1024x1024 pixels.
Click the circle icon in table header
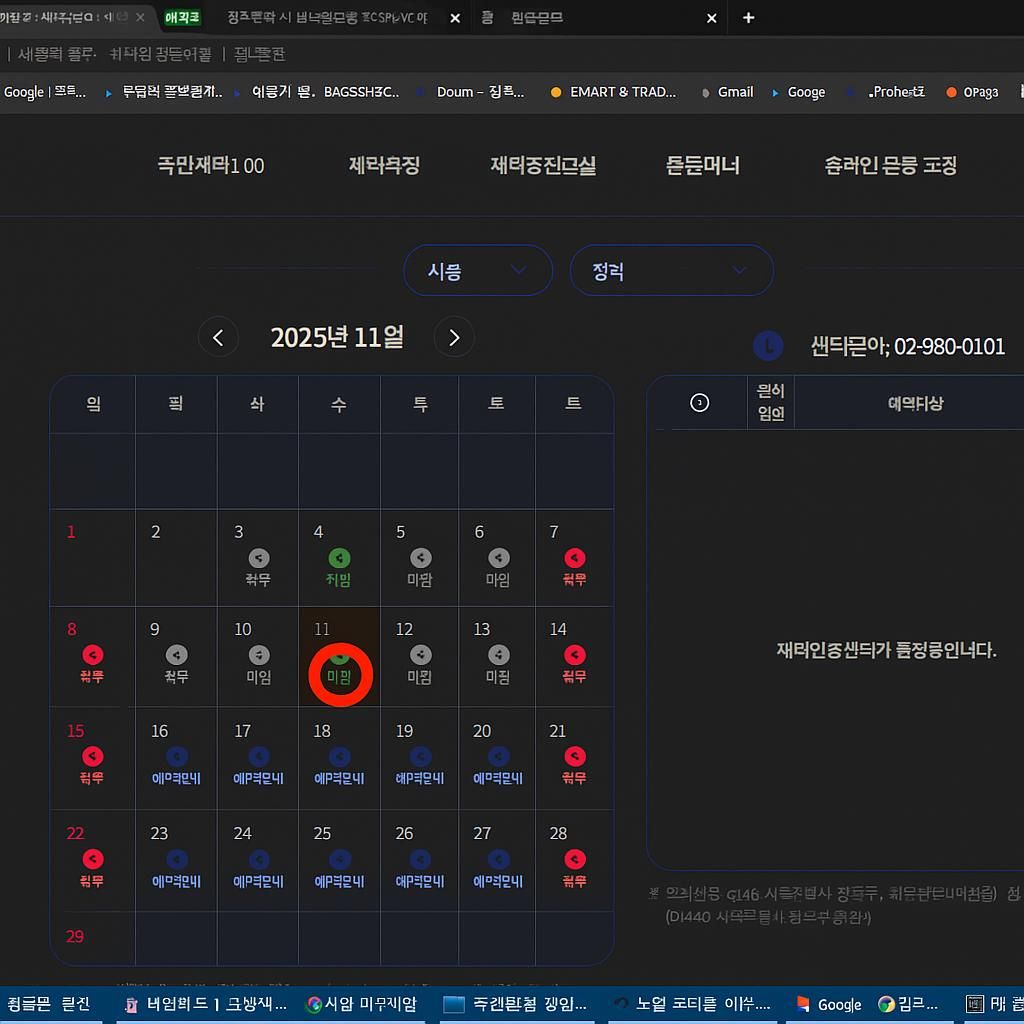coord(700,403)
